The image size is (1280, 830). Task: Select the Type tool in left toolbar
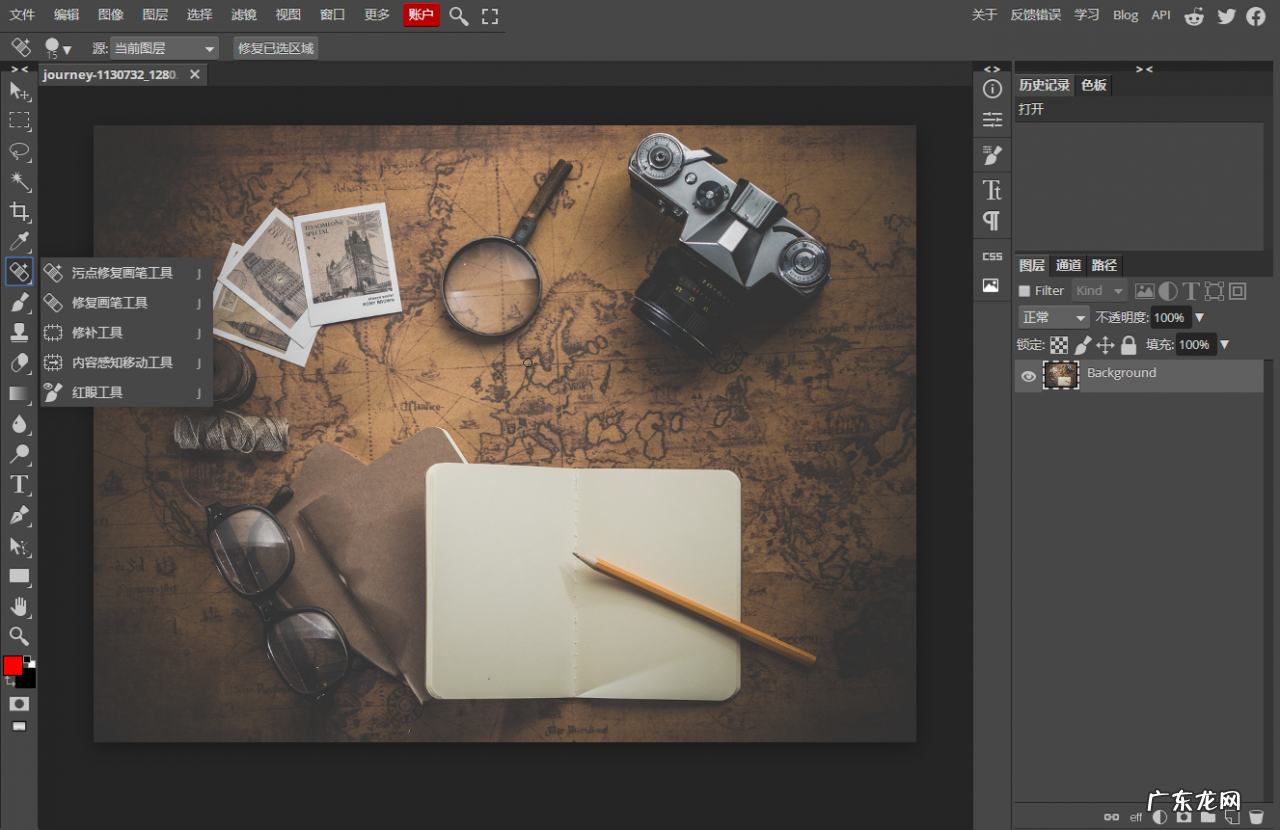click(19, 485)
